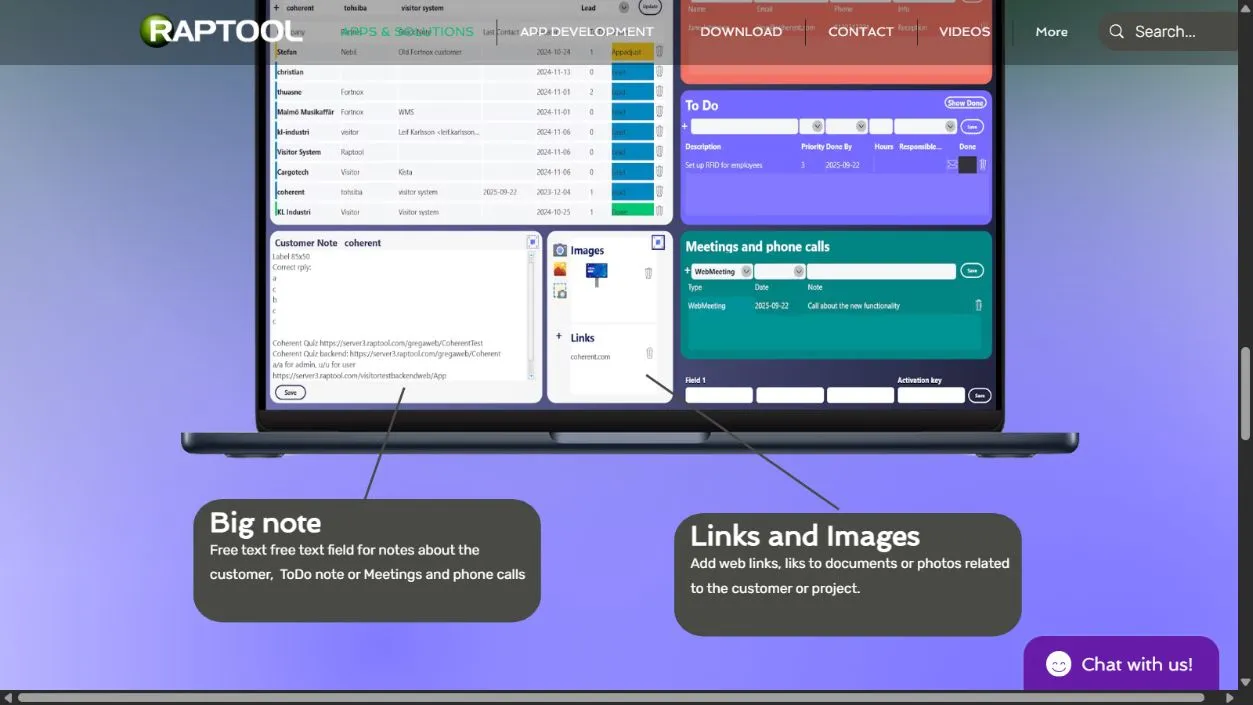Delete the WebMeeting 2025-09-22 entry

click(979, 305)
